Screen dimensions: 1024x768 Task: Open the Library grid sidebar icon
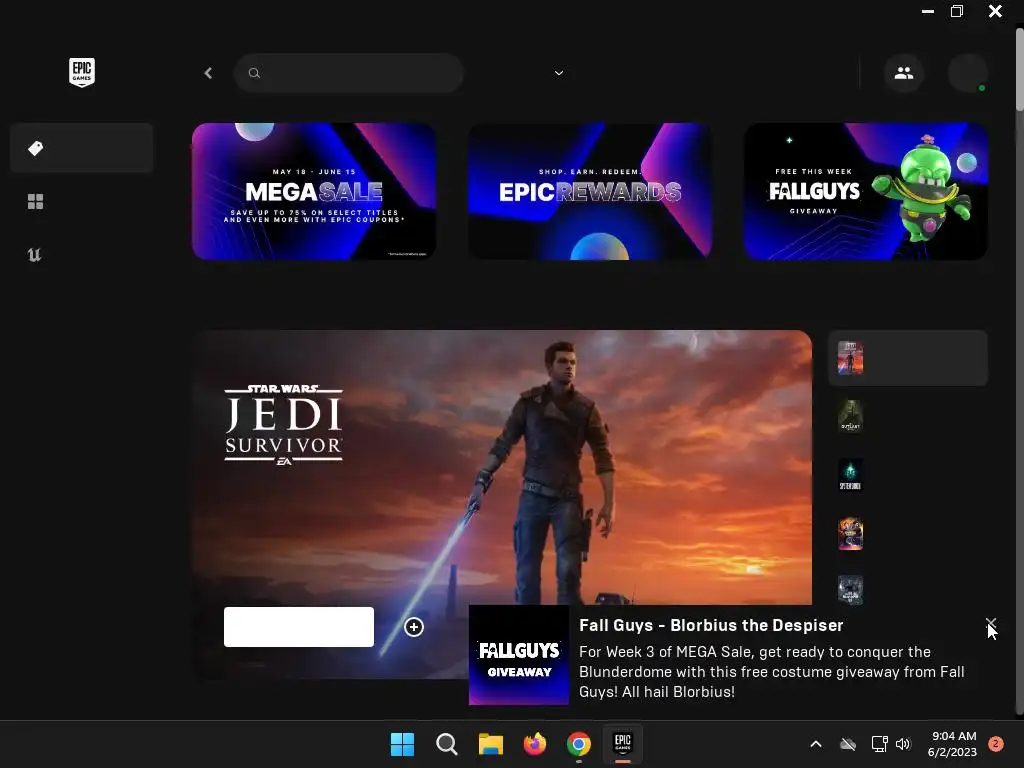click(35, 202)
